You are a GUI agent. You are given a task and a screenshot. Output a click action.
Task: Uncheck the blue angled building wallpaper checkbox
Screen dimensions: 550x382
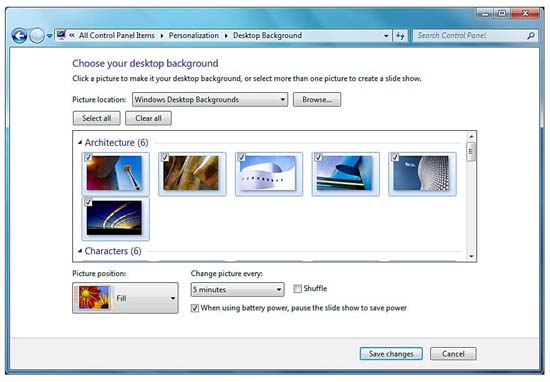318,158
